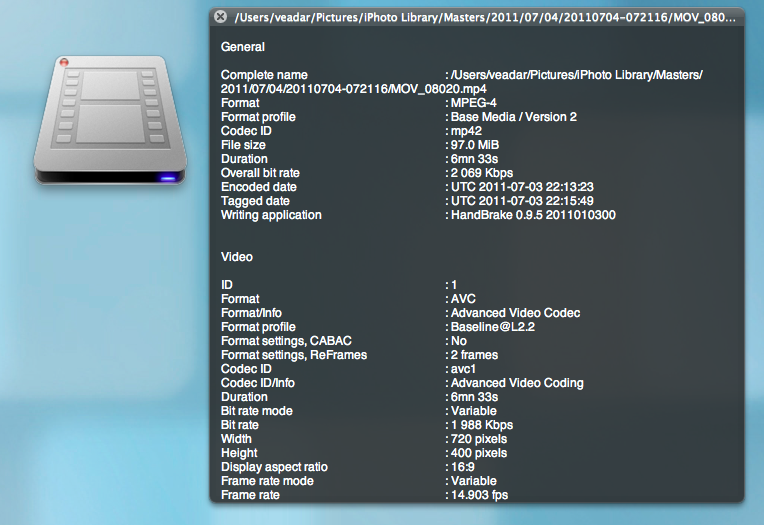
Task: Click the No value for CABAC
Action: (458, 341)
